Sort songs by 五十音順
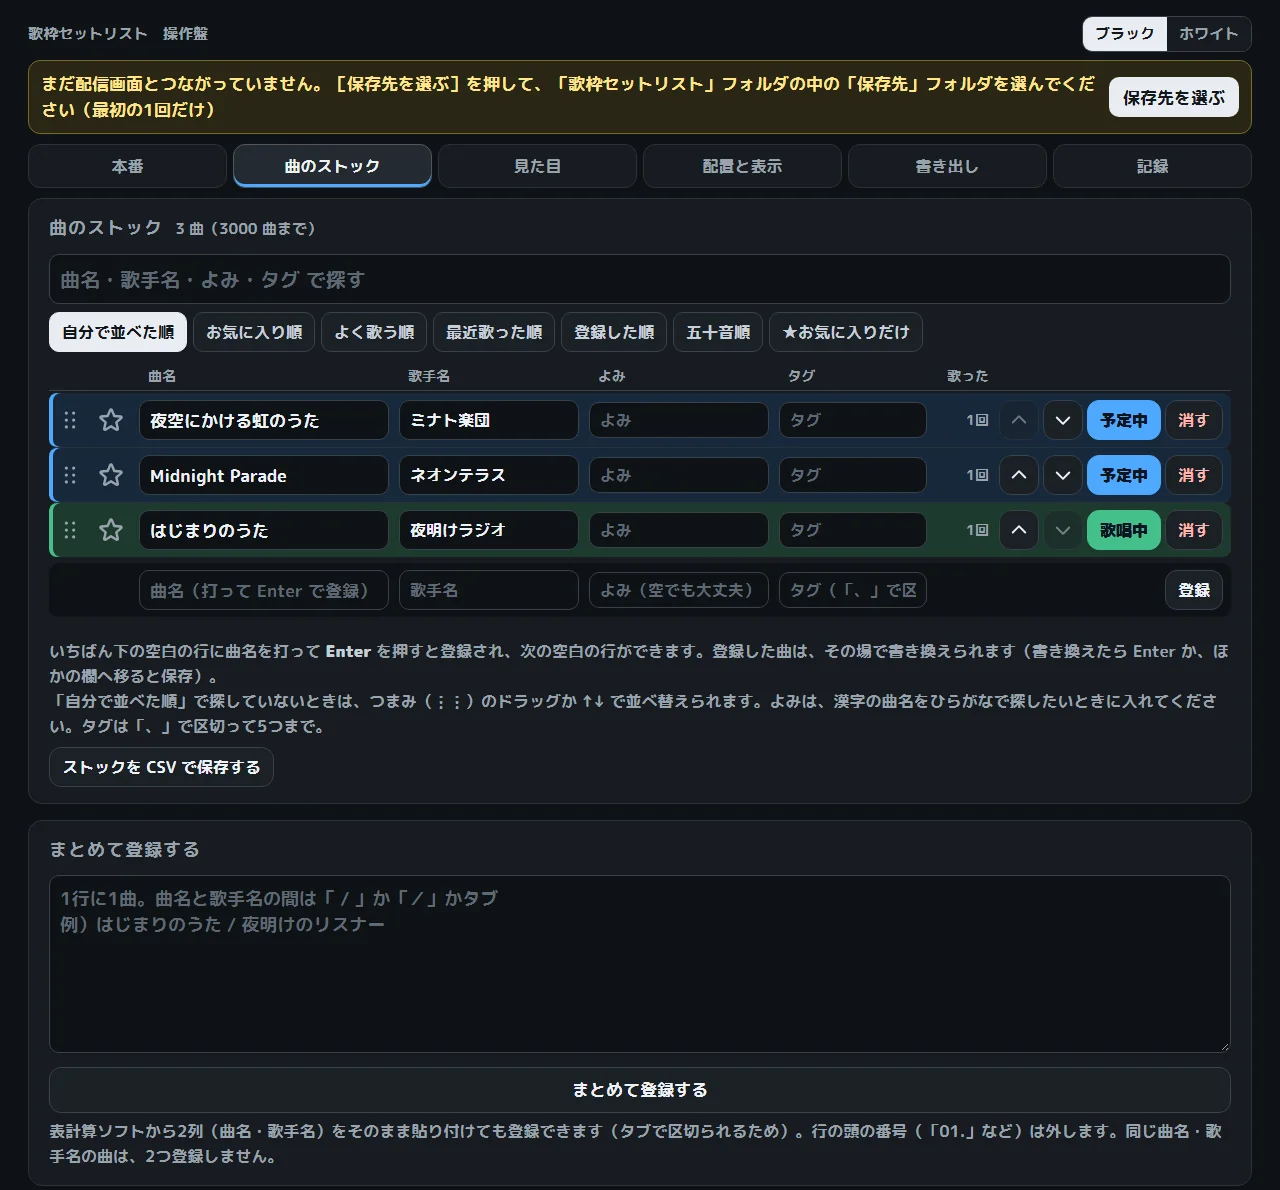The image size is (1280, 1190). click(718, 332)
